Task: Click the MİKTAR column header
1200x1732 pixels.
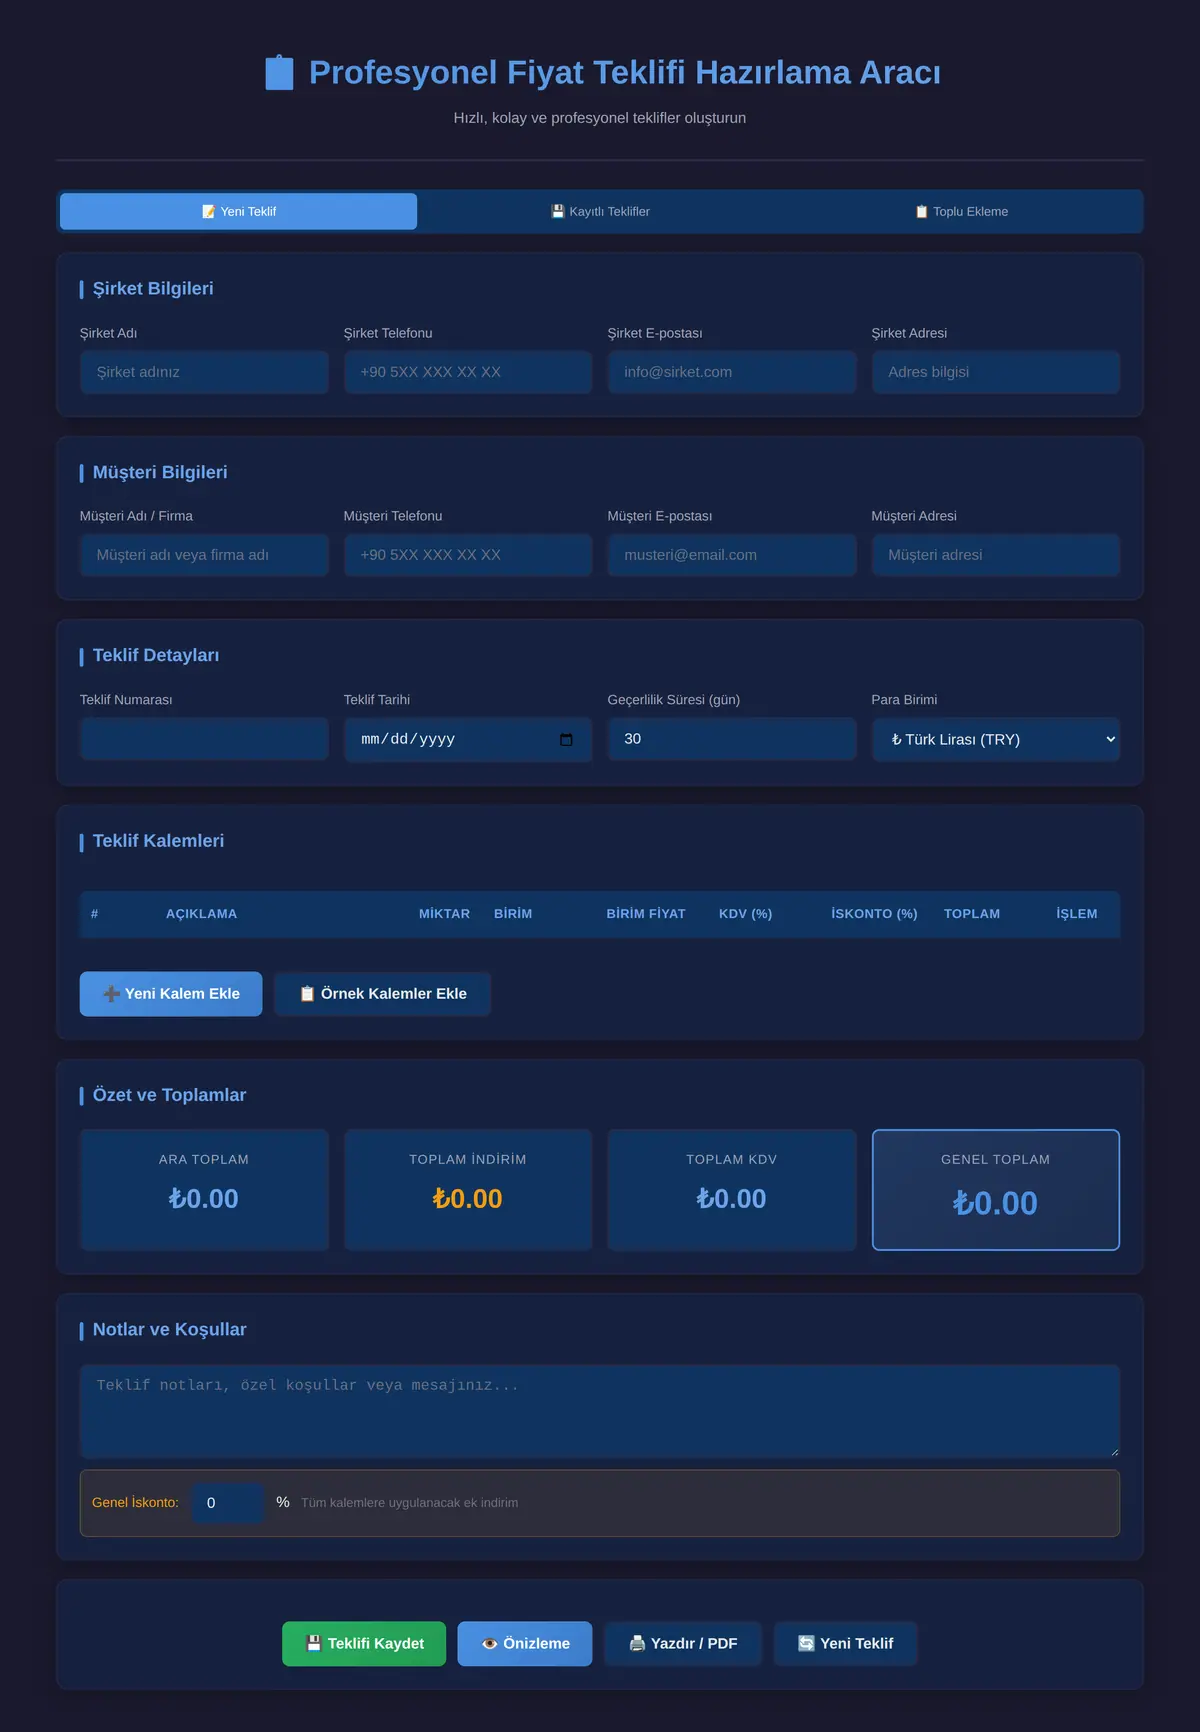Action: 444,914
